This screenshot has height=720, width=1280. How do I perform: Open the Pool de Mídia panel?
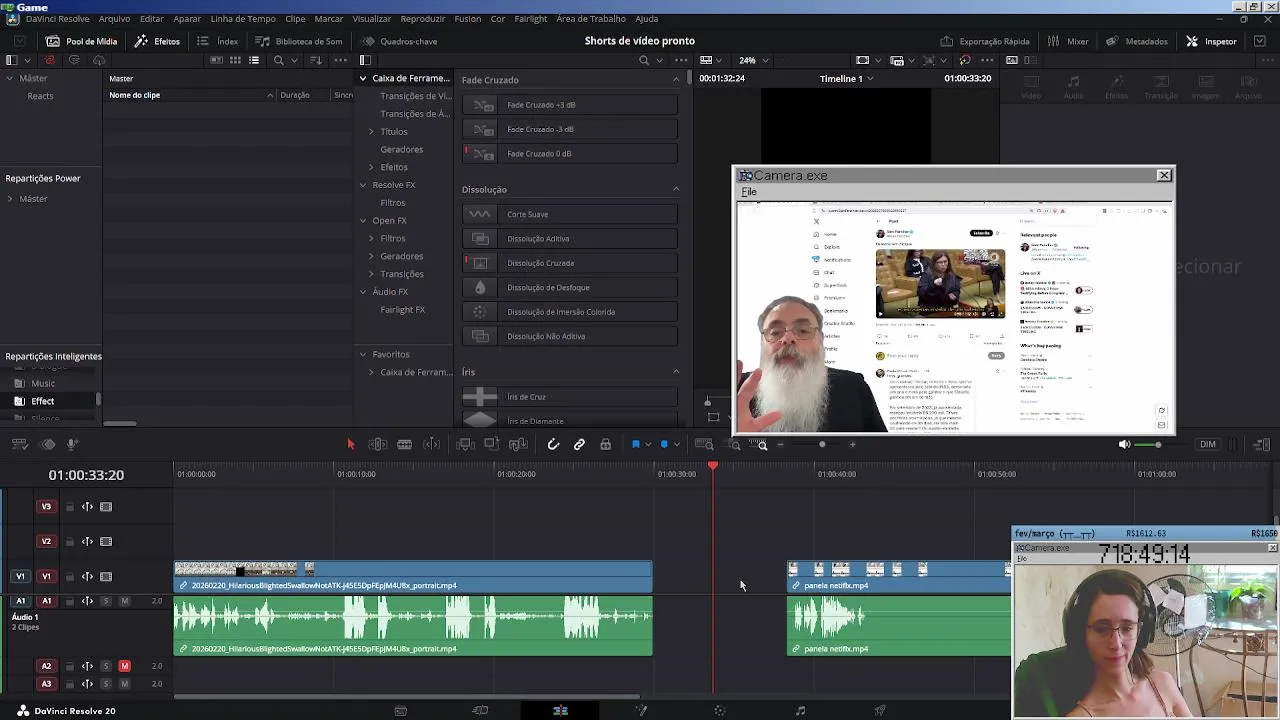pos(82,41)
